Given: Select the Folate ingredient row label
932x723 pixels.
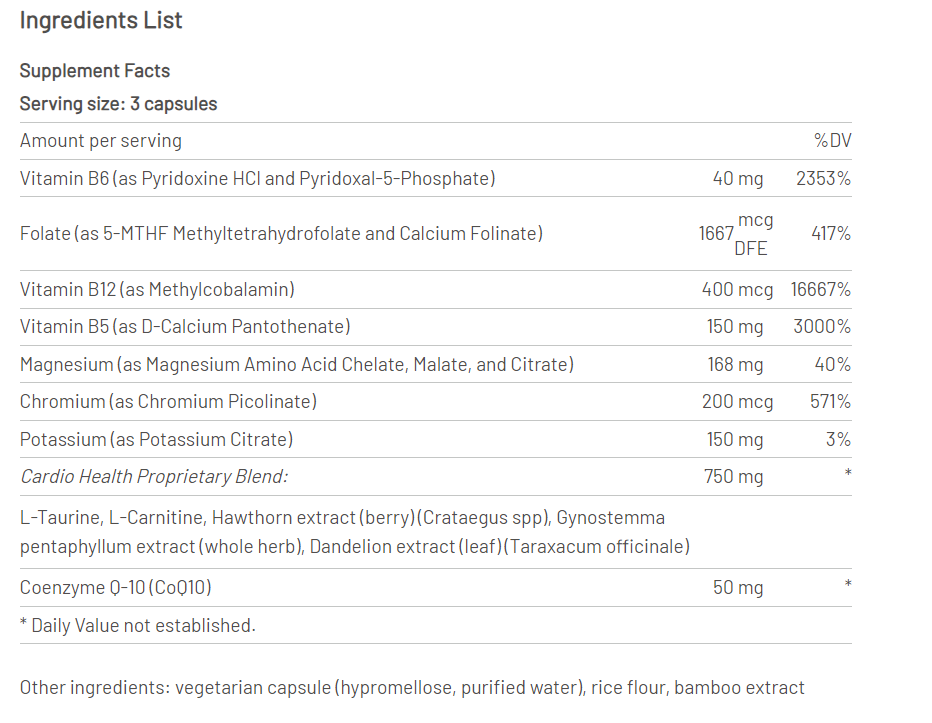Looking at the screenshot, I should coord(281,234).
